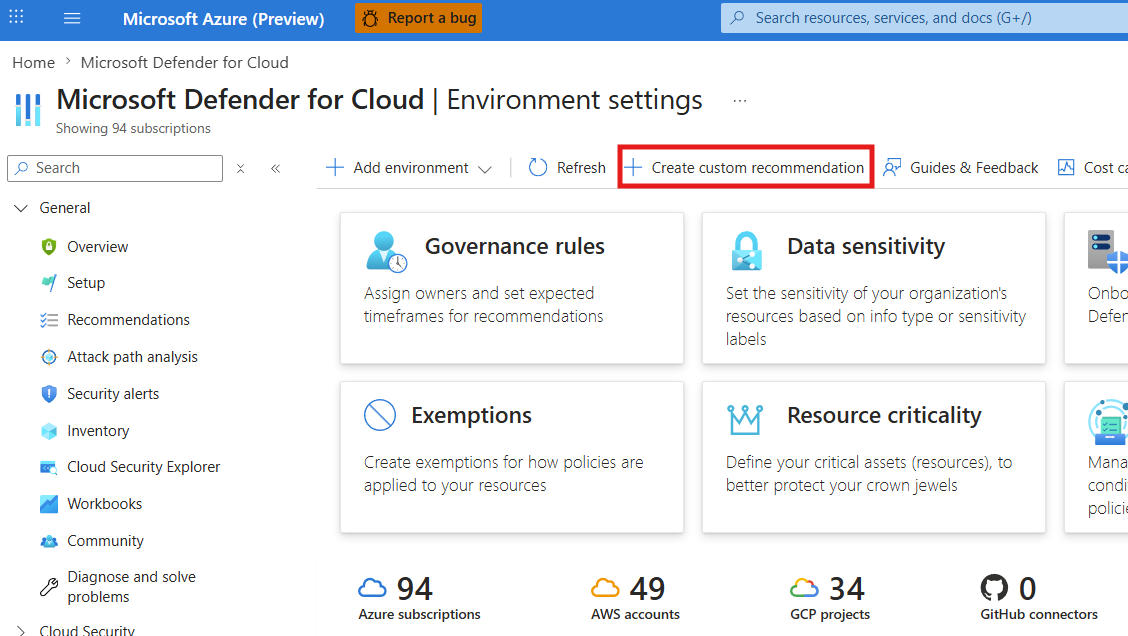Click the Workbooks chart icon
The width and height of the screenshot is (1128, 636).
[49, 504]
